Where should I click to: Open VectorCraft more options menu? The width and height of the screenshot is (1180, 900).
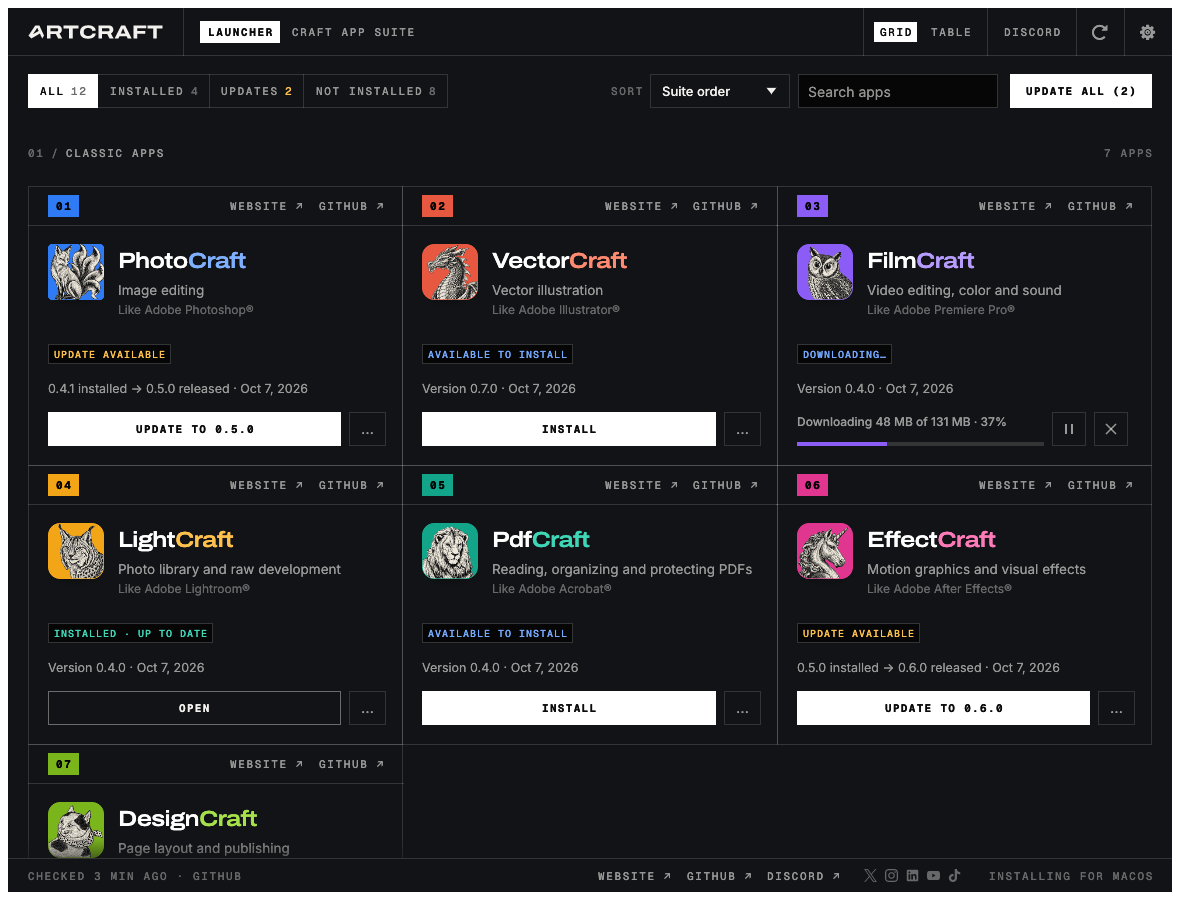pos(742,429)
